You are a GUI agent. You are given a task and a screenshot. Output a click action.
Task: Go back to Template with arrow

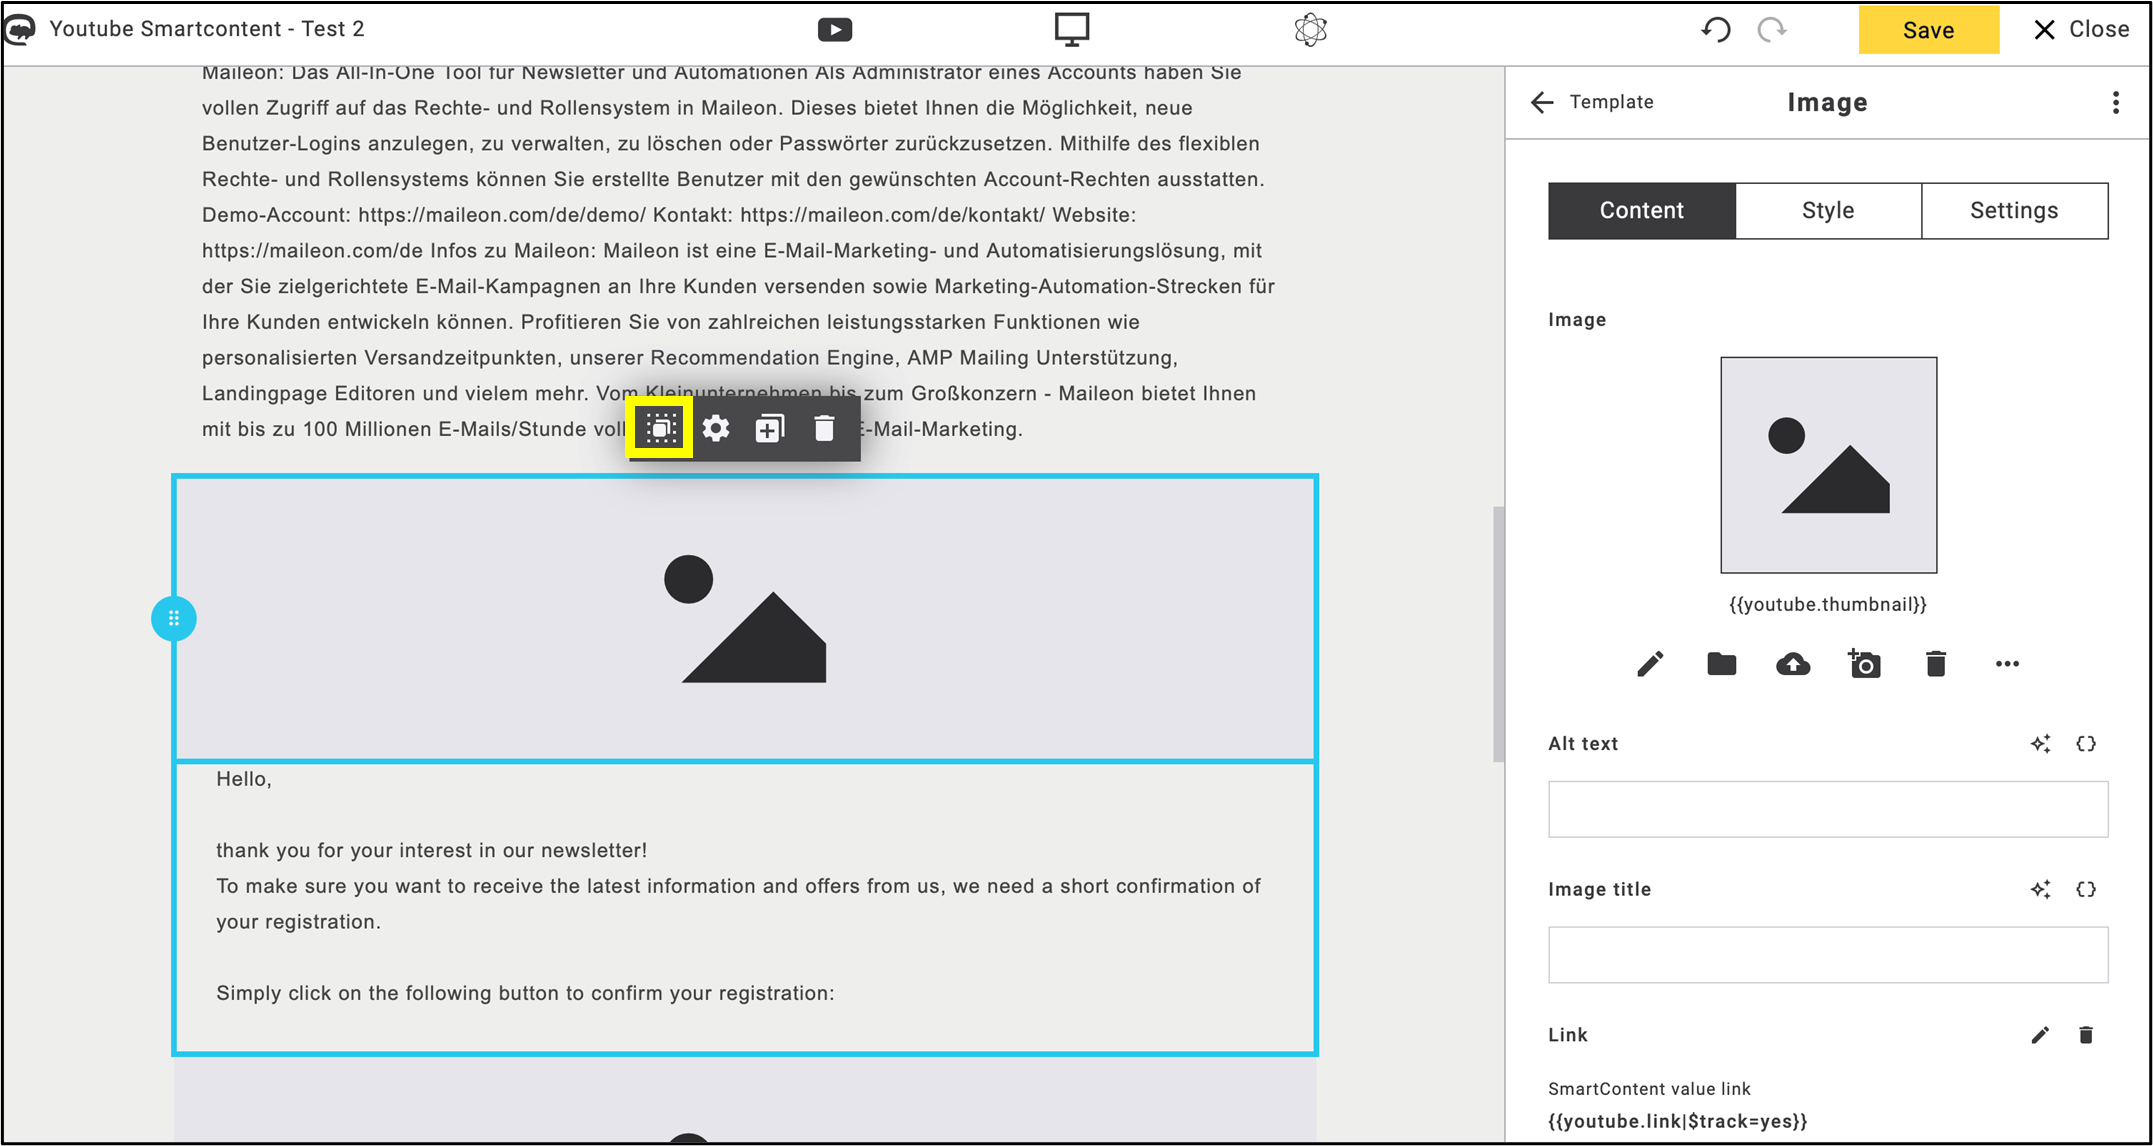point(1542,102)
